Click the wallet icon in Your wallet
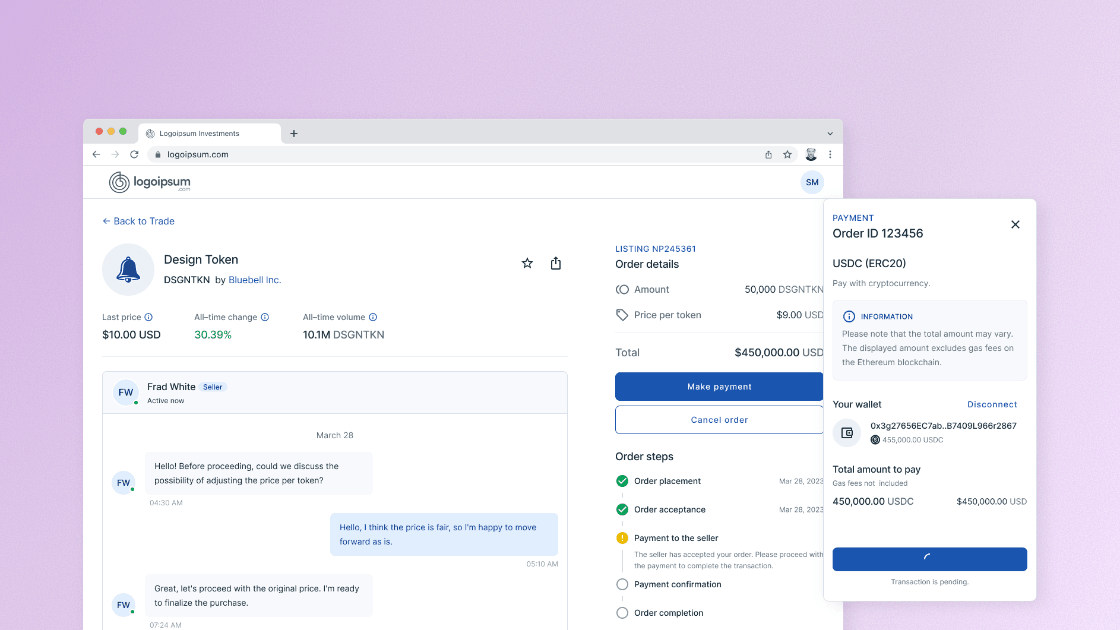 click(847, 433)
